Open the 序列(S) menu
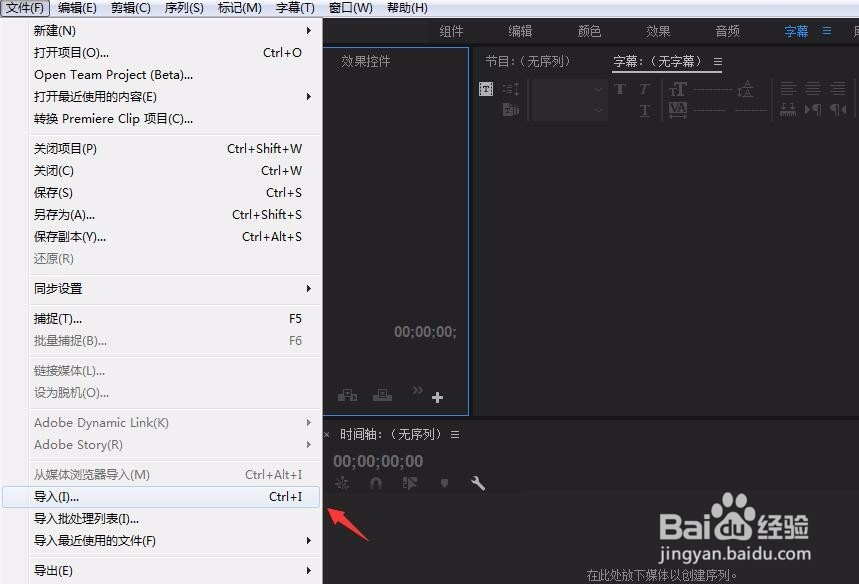Image resolution: width=859 pixels, height=584 pixels. [x=184, y=8]
